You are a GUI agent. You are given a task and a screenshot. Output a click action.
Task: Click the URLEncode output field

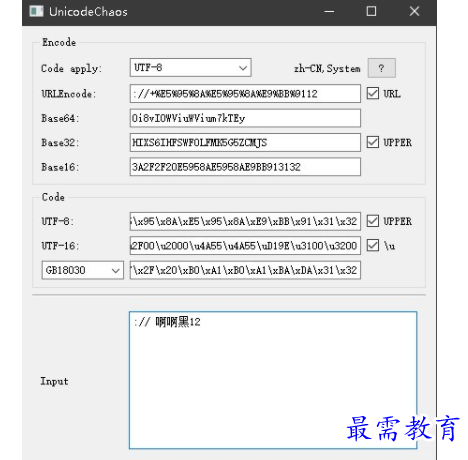tap(245, 94)
